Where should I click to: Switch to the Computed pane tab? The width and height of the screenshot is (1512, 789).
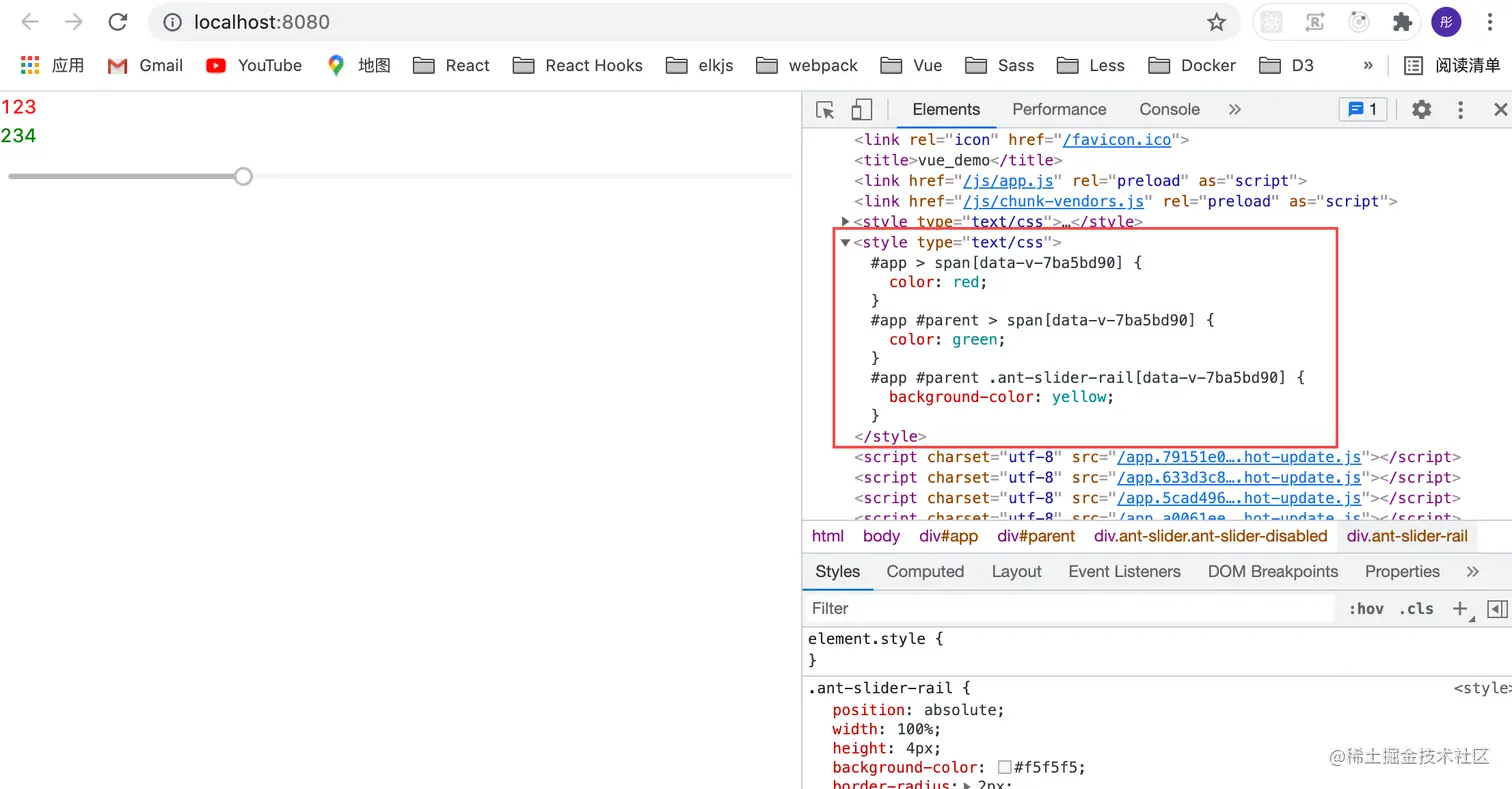tap(925, 572)
